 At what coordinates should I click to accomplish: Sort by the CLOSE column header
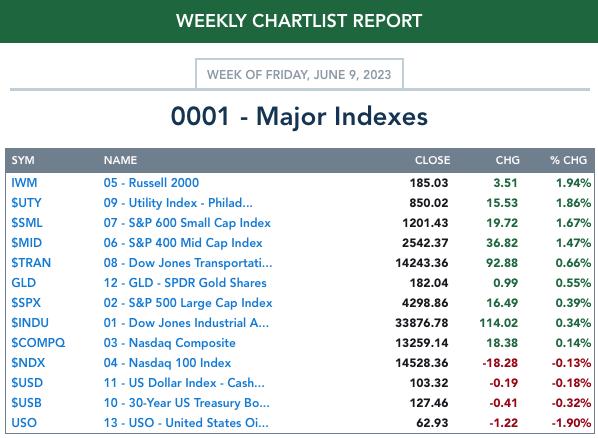[x=432, y=160]
